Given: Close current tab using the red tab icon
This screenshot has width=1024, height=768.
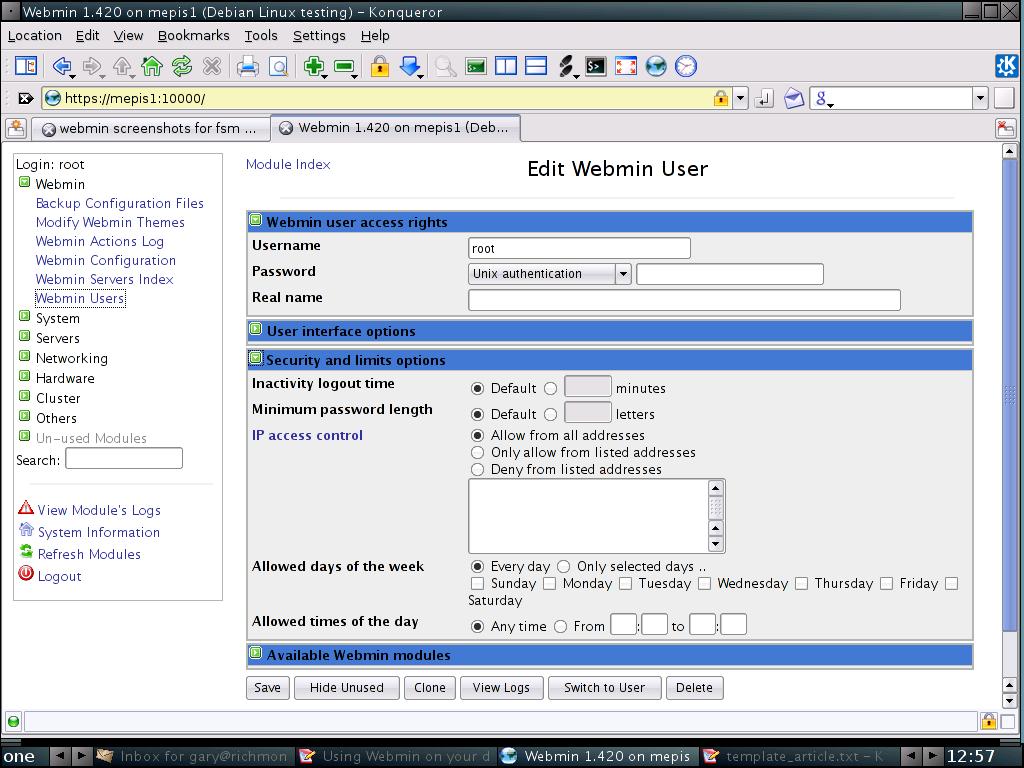Looking at the screenshot, I should pos(1006,128).
